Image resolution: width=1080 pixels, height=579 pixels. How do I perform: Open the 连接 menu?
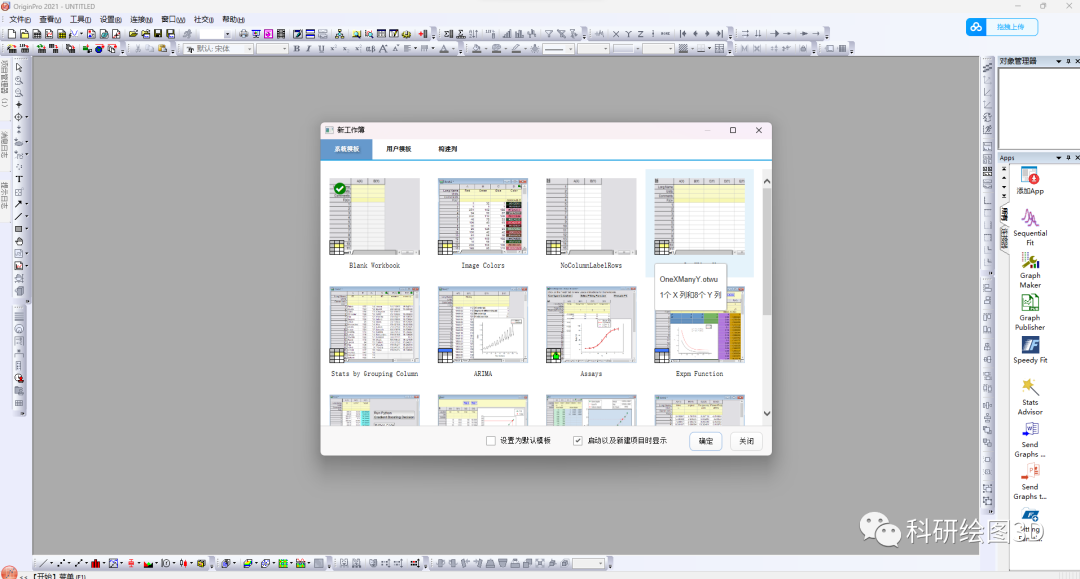point(141,19)
